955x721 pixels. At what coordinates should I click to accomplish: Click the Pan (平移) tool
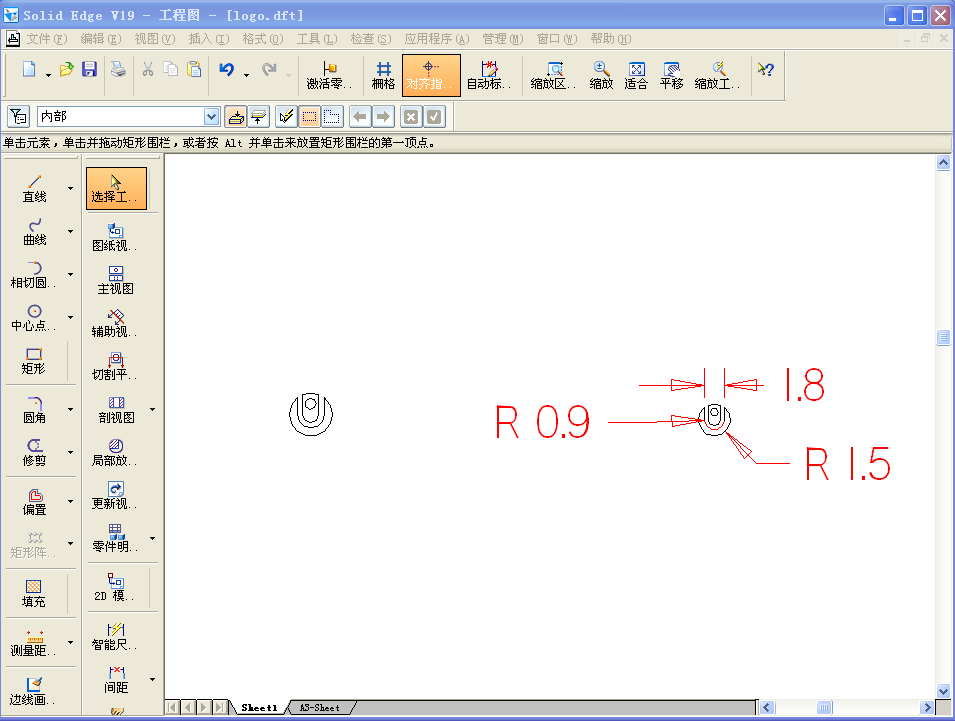(671, 76)
